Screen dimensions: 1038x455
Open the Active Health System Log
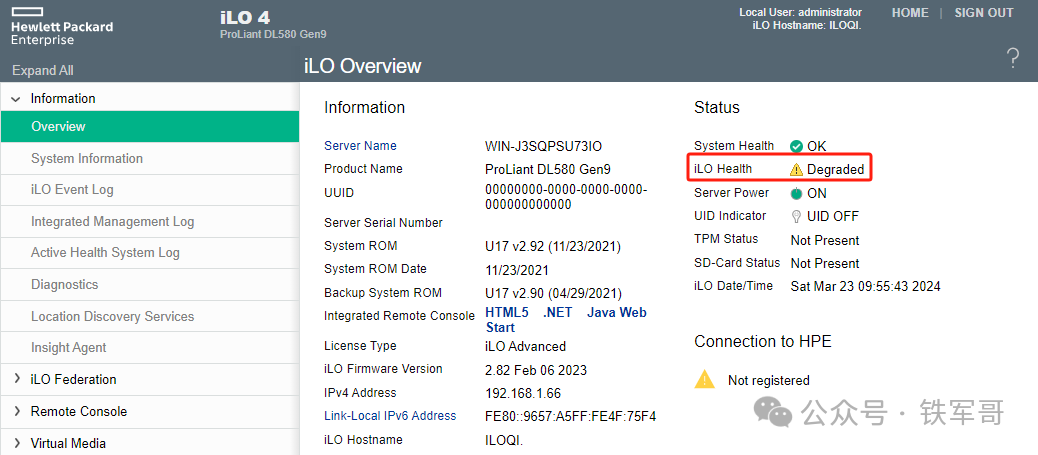150,252
